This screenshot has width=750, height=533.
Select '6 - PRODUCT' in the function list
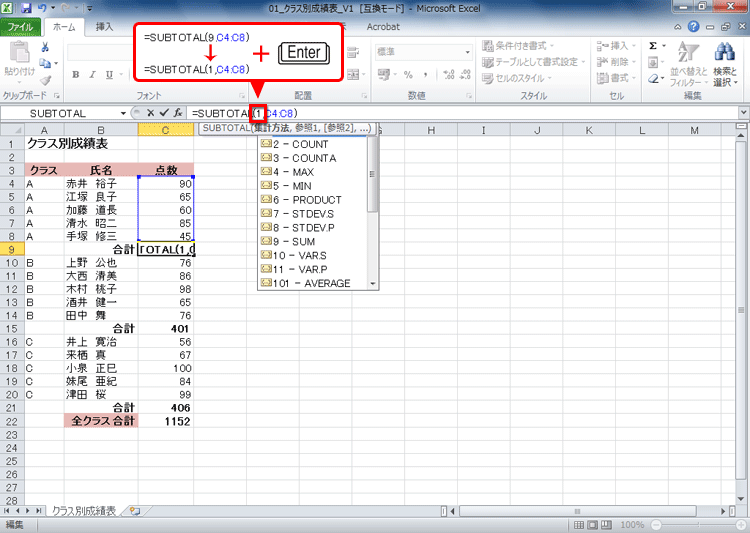313,200
